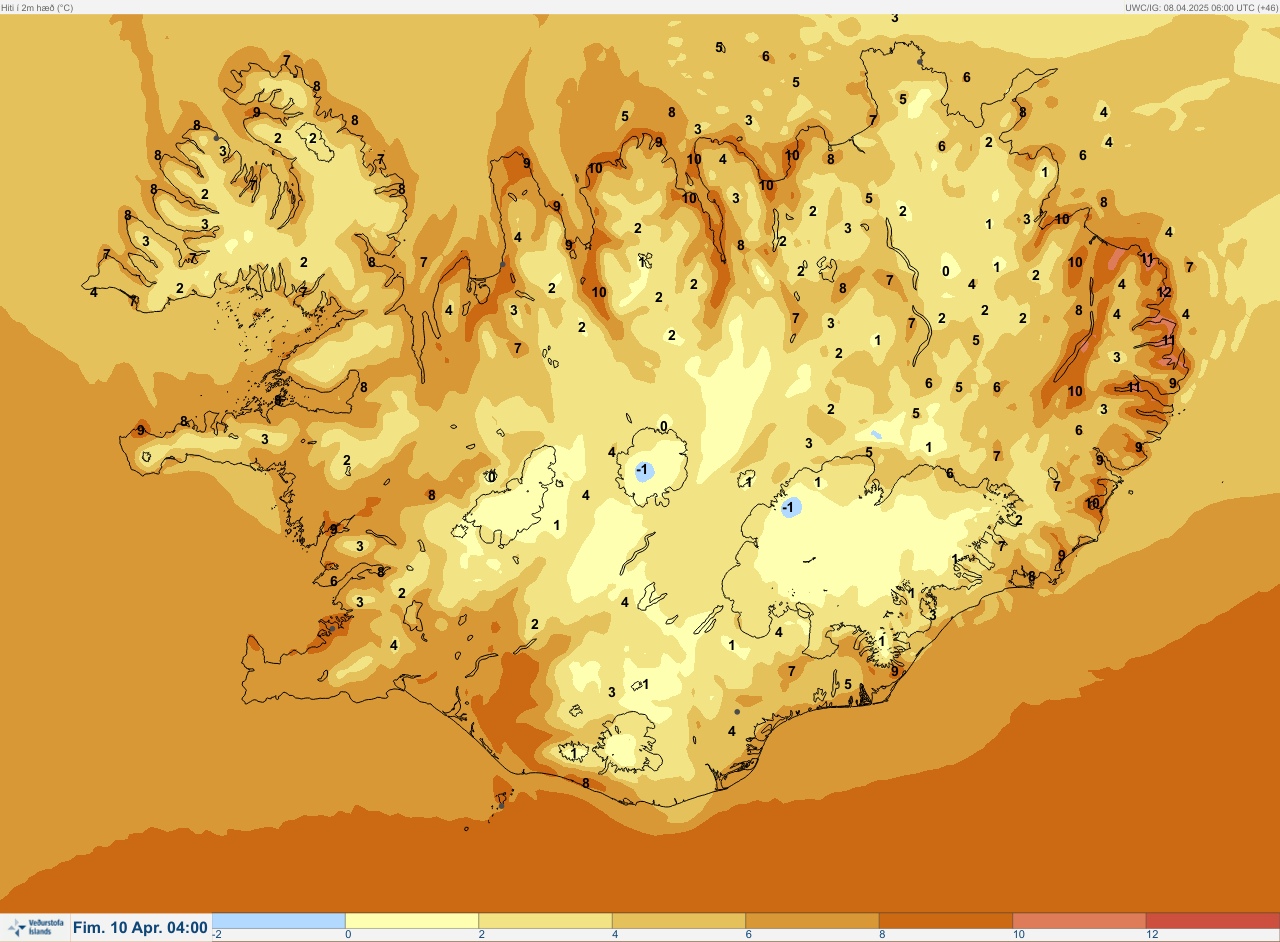Click the 'UWC/IG: 08.04.2025 06:00 UTC (+46)' run label
The height and width of the screenshot is (942, 1280).
[x=1200, y=7]
